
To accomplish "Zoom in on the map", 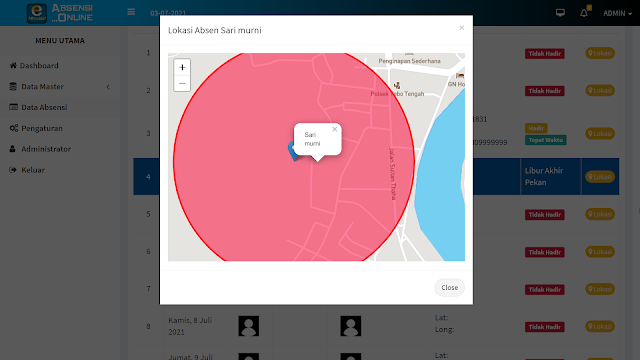I will tap(182, 67).
